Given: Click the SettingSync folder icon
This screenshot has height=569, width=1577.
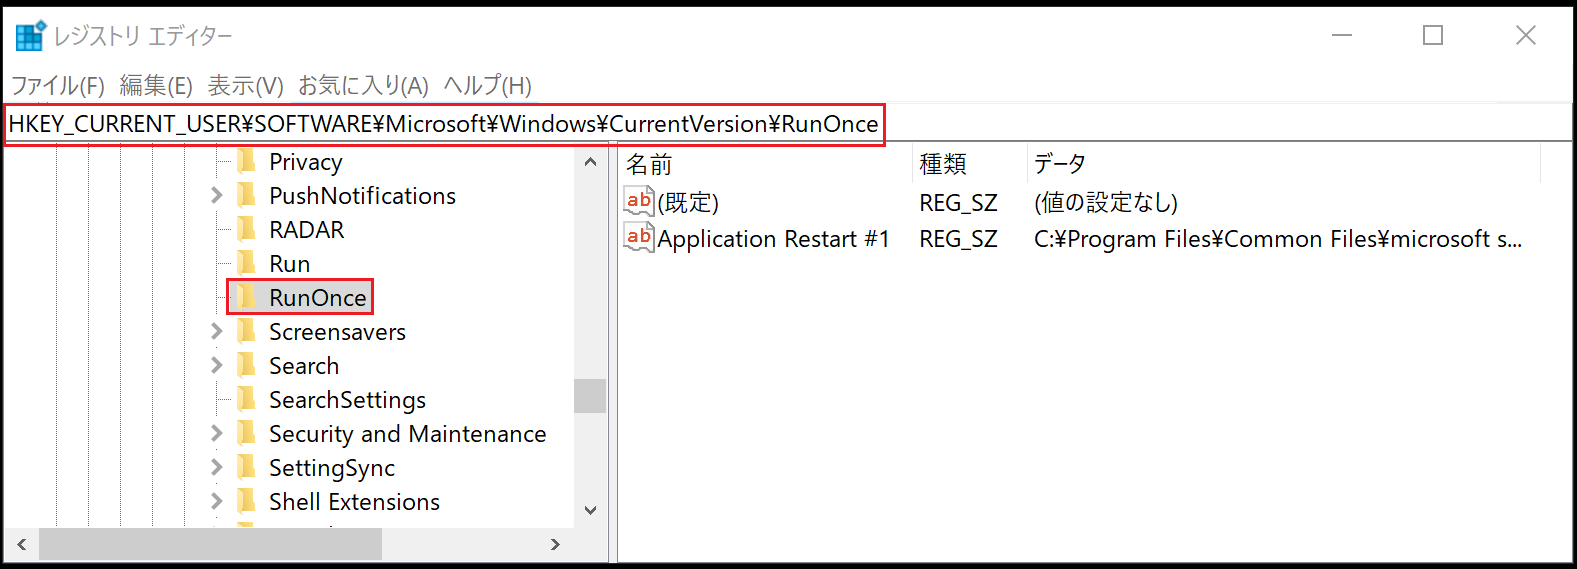Looking at the screenshot, I should [247, 467].
